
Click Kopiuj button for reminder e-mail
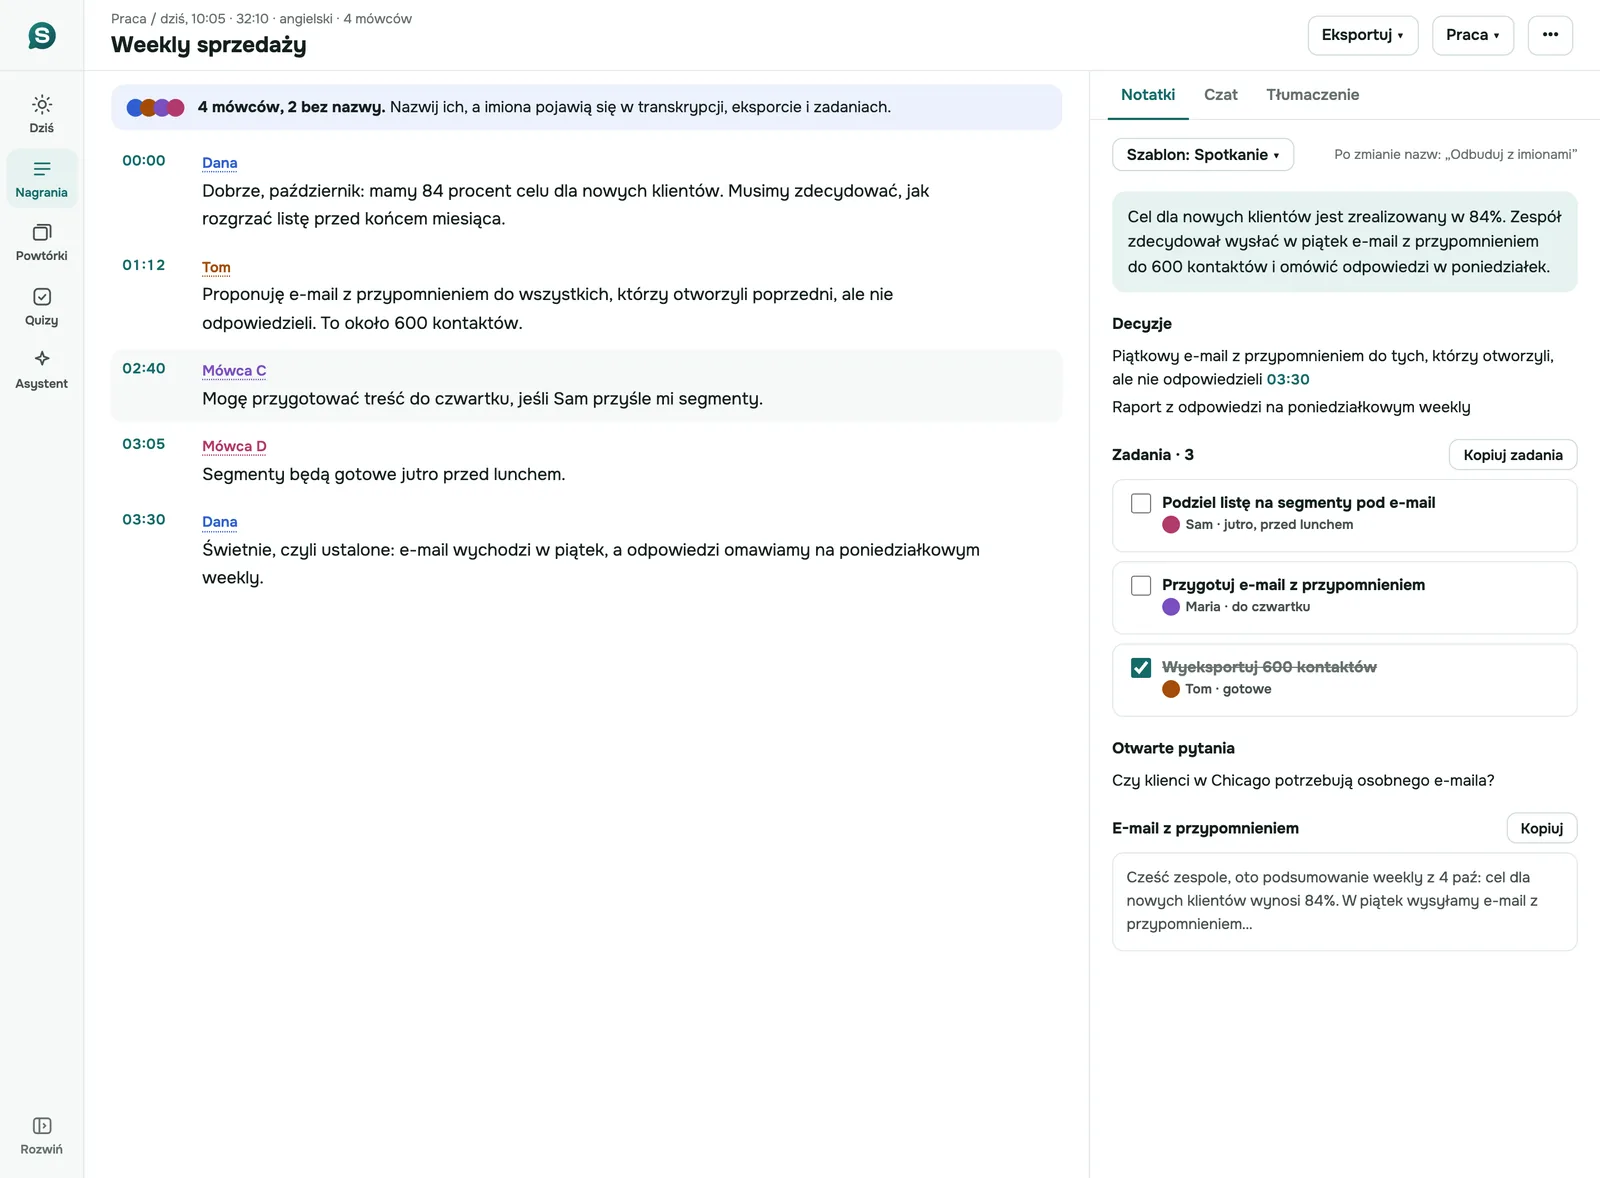pyautogui.click(x=1542, y=828)
